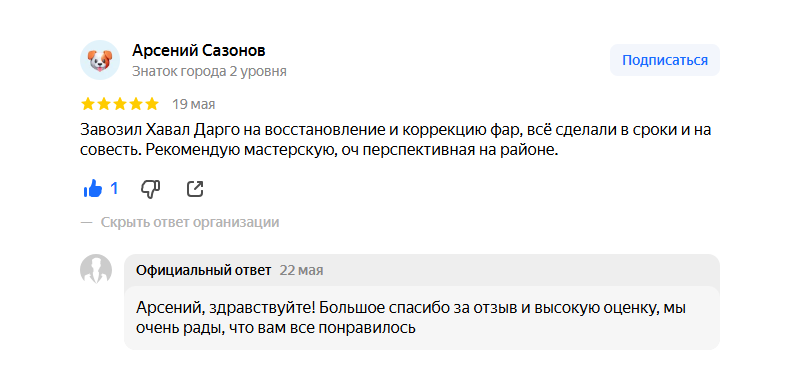Click the reply date 22 мая
This screenshot has height=381, width=785.
click(x=301, y=270)
